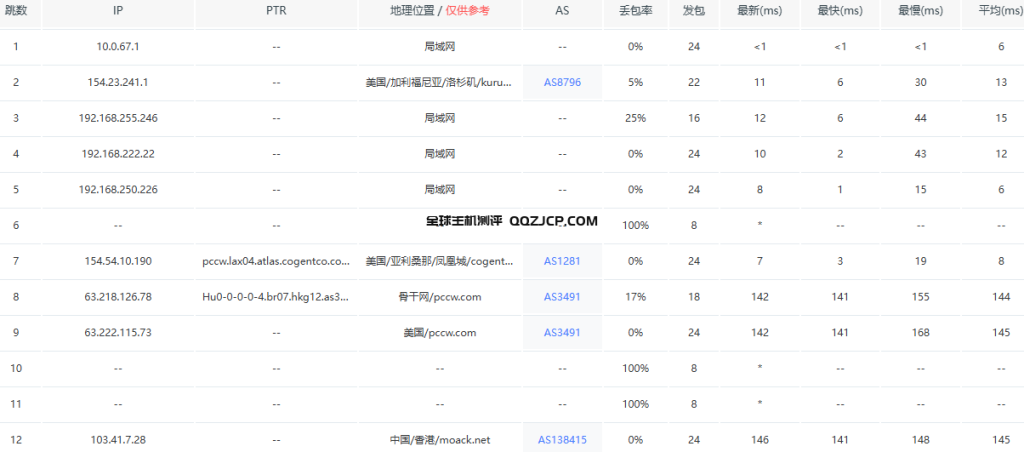The image size is (1024, 452).
Task: Click AS3491 link in hop 9 row
Action: point(562,332)
